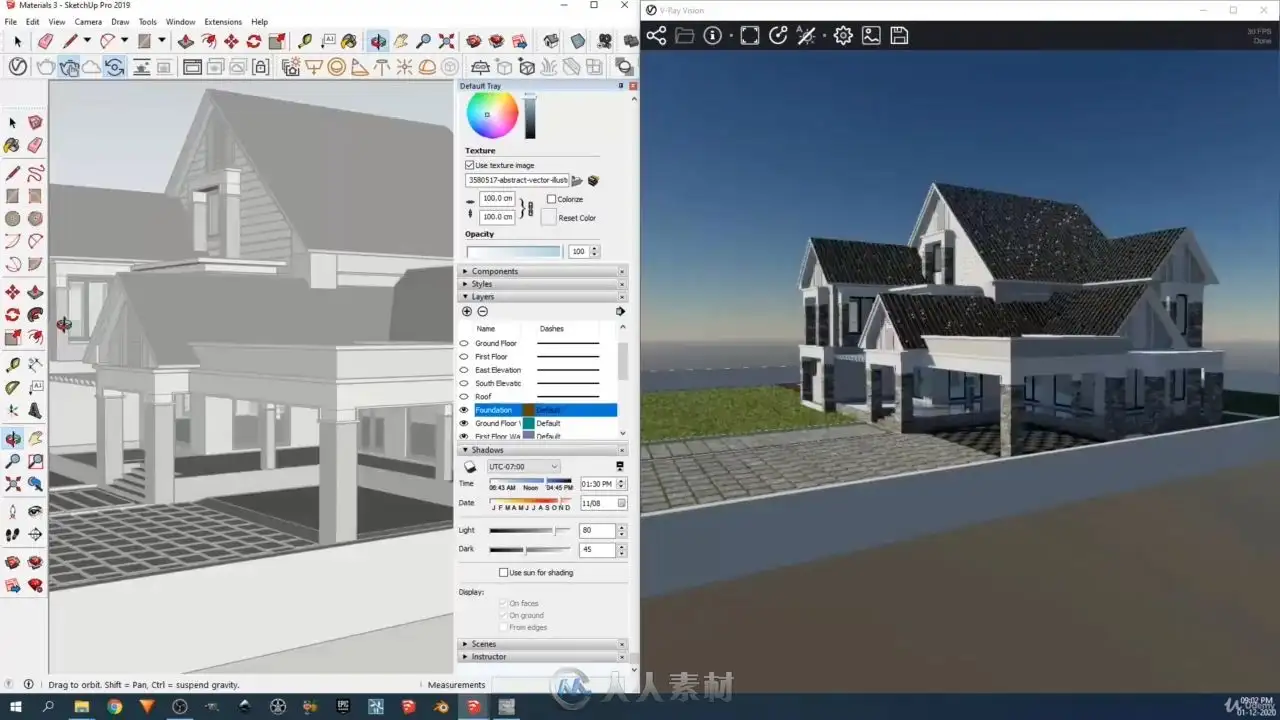Viewport: 1280px width, 720px height.
Task: Toggle Show/Hide Shadows button in Shadows panel
Action: pos(470,467)
